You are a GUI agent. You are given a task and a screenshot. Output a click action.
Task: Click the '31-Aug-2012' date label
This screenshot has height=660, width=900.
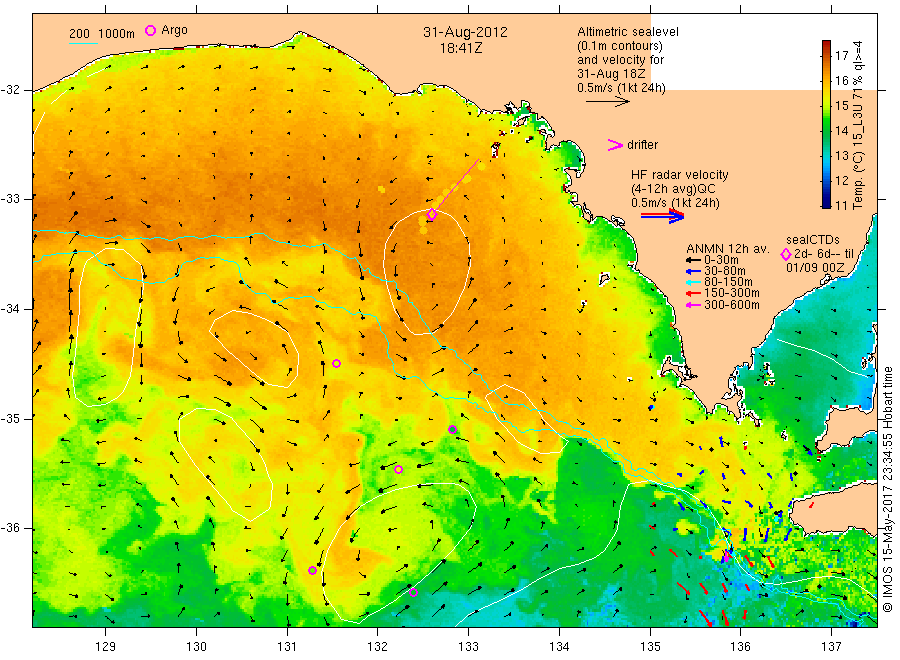465,32
